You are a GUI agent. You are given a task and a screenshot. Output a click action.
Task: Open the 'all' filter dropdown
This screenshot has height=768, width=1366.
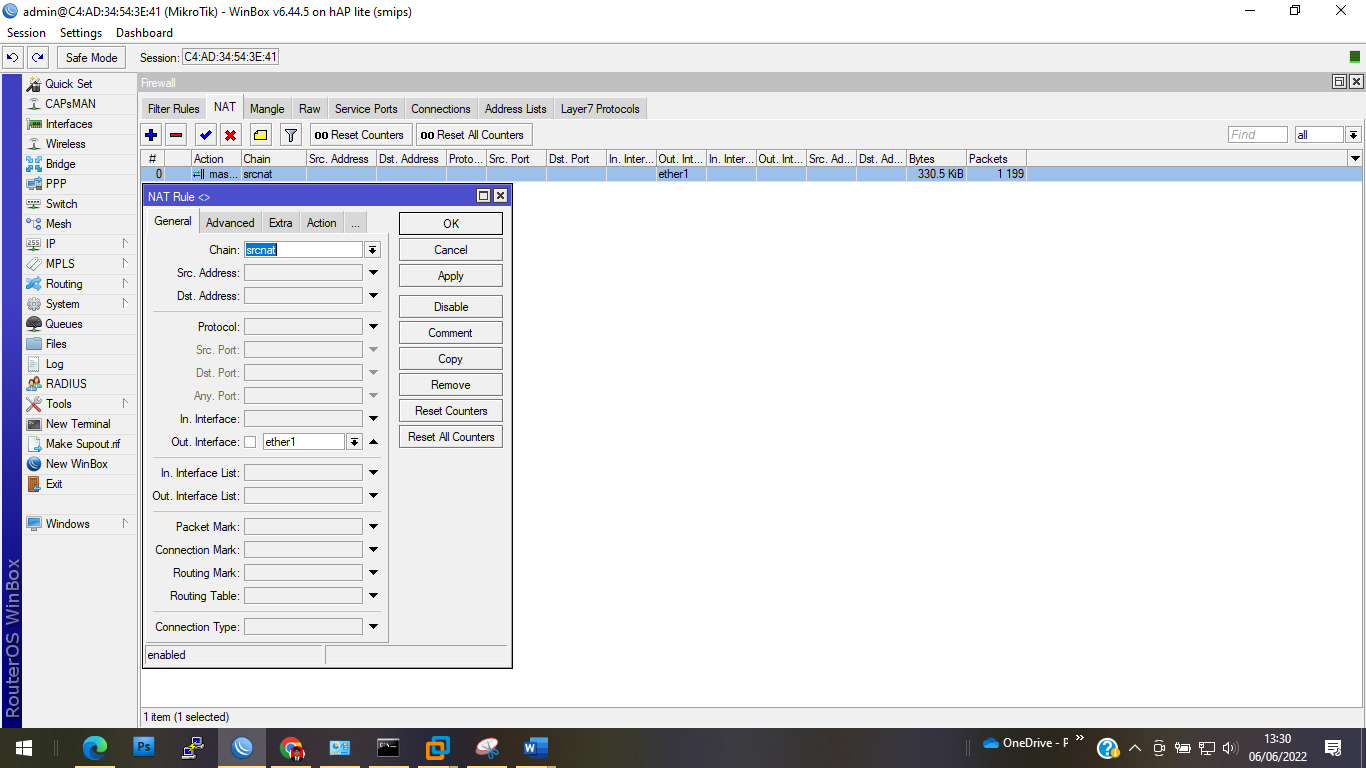[1353, 135]
